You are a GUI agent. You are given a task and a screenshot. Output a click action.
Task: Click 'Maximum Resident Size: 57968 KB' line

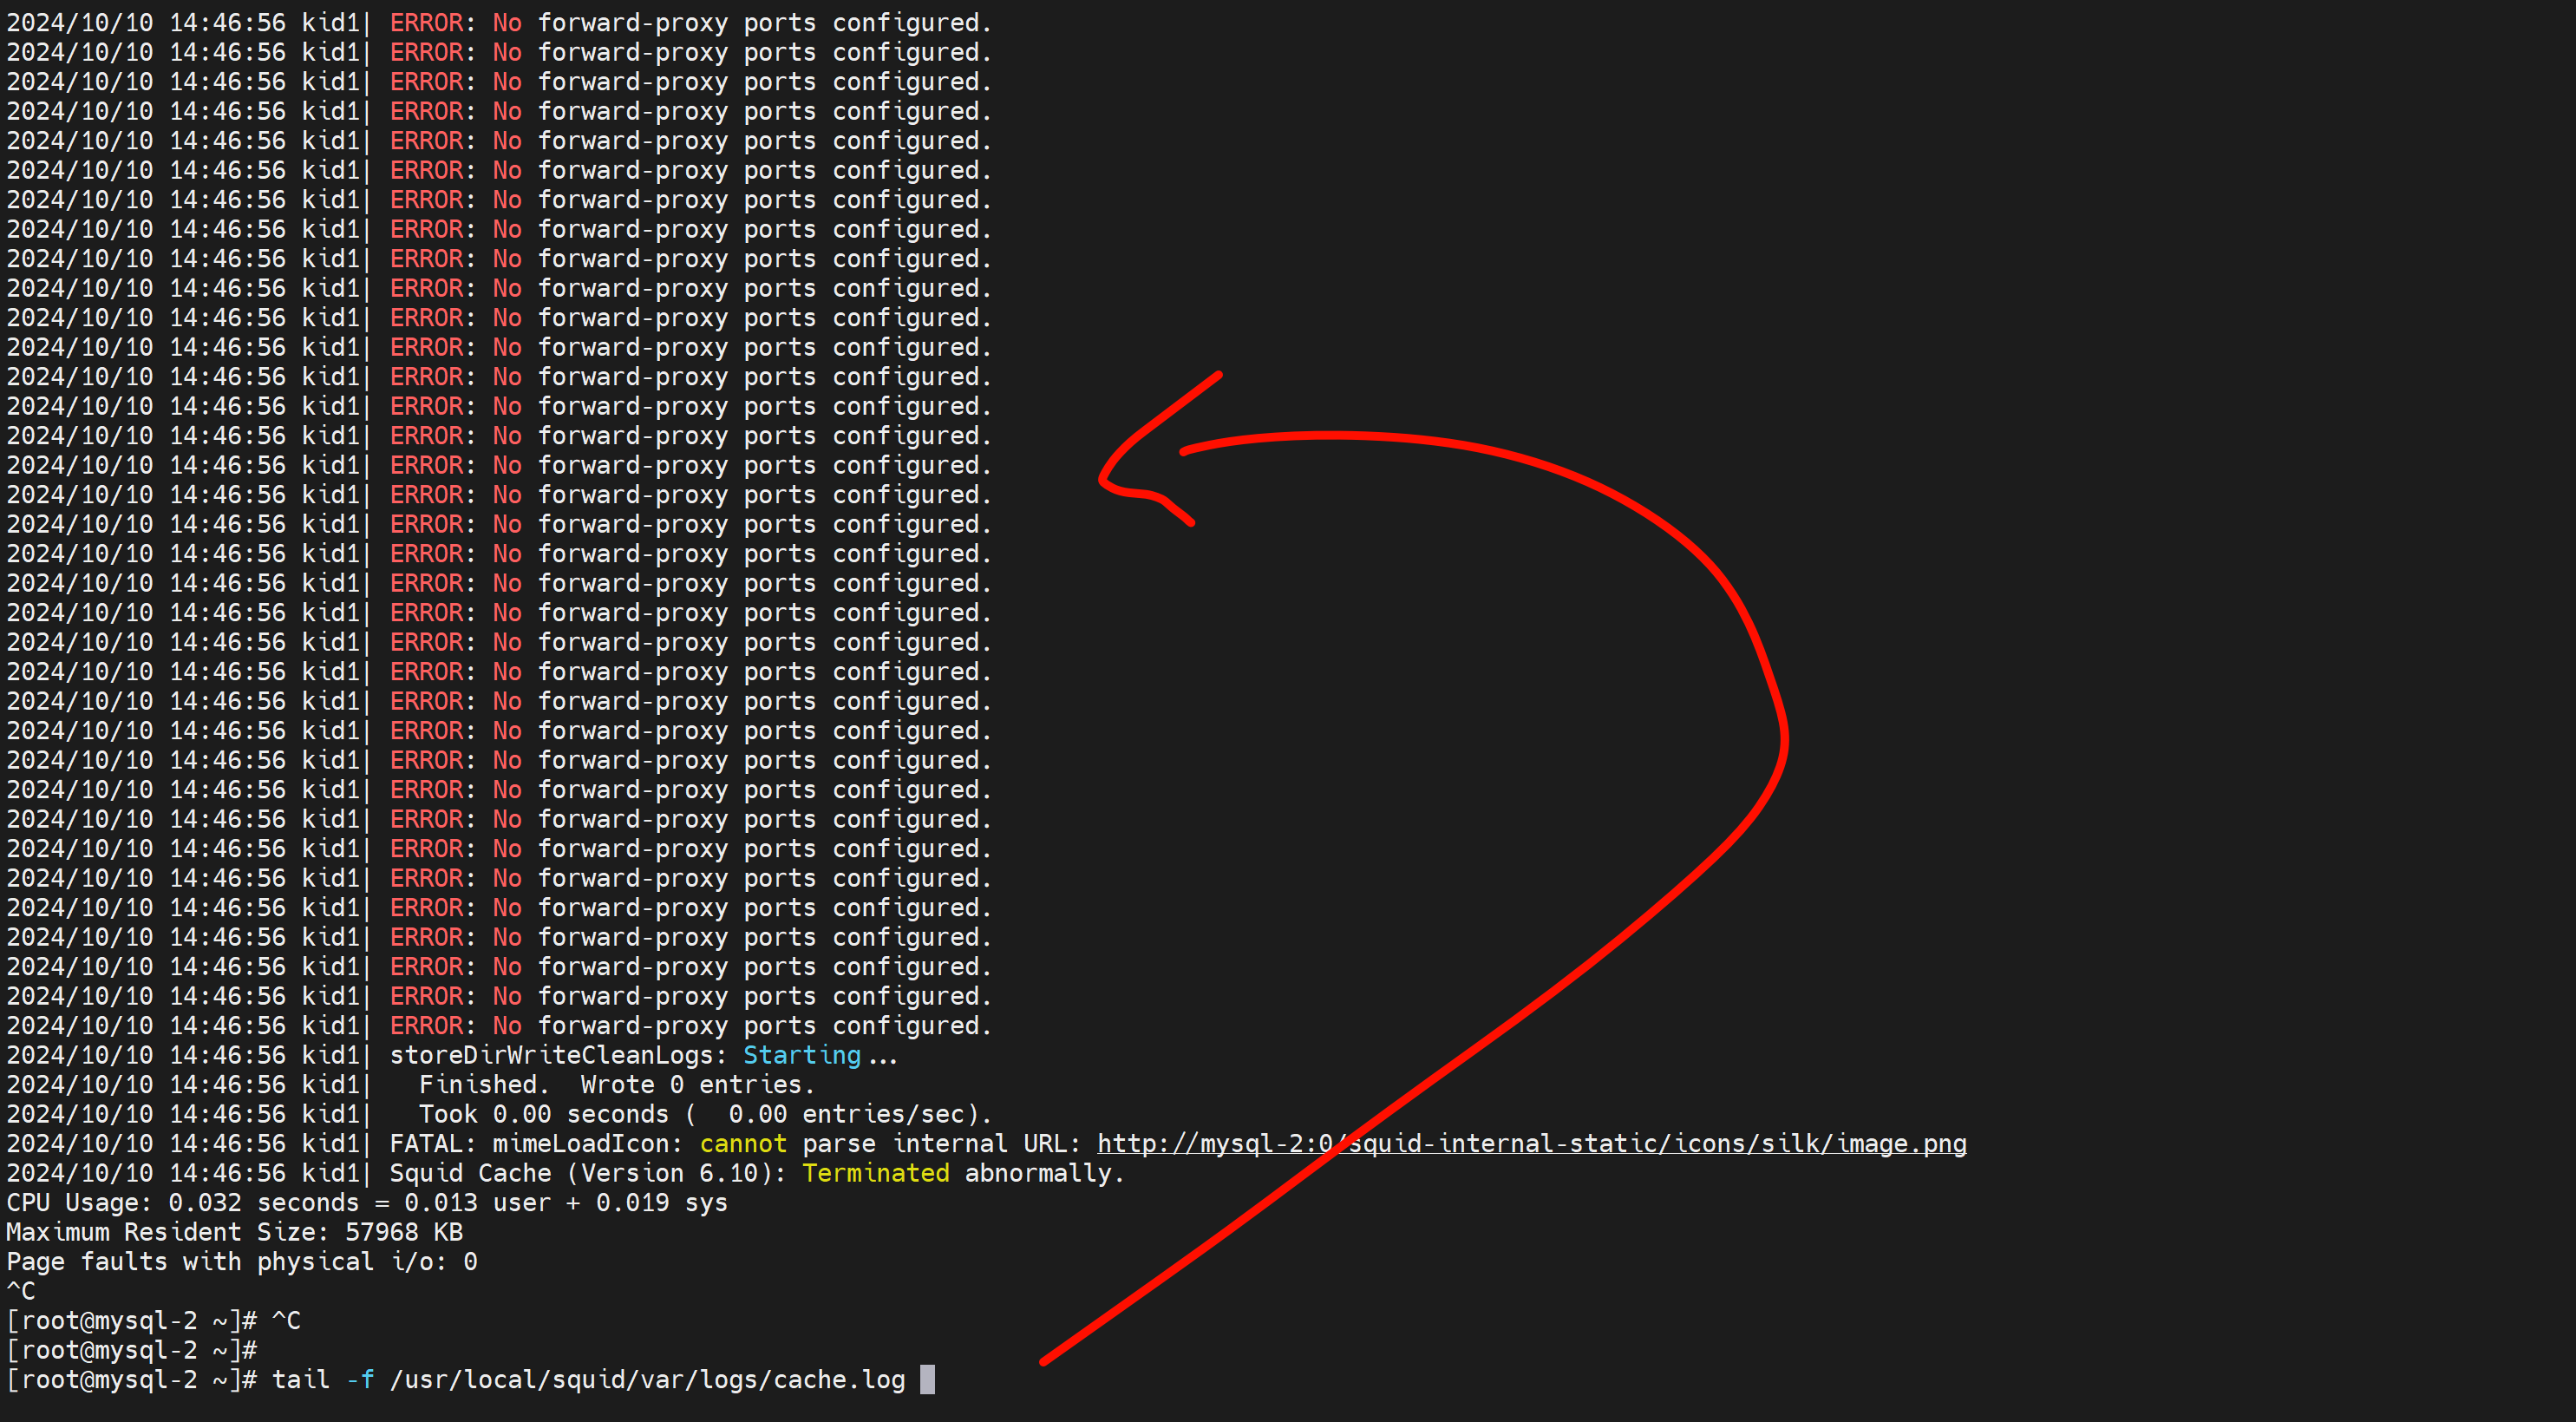pos(234,1233)
